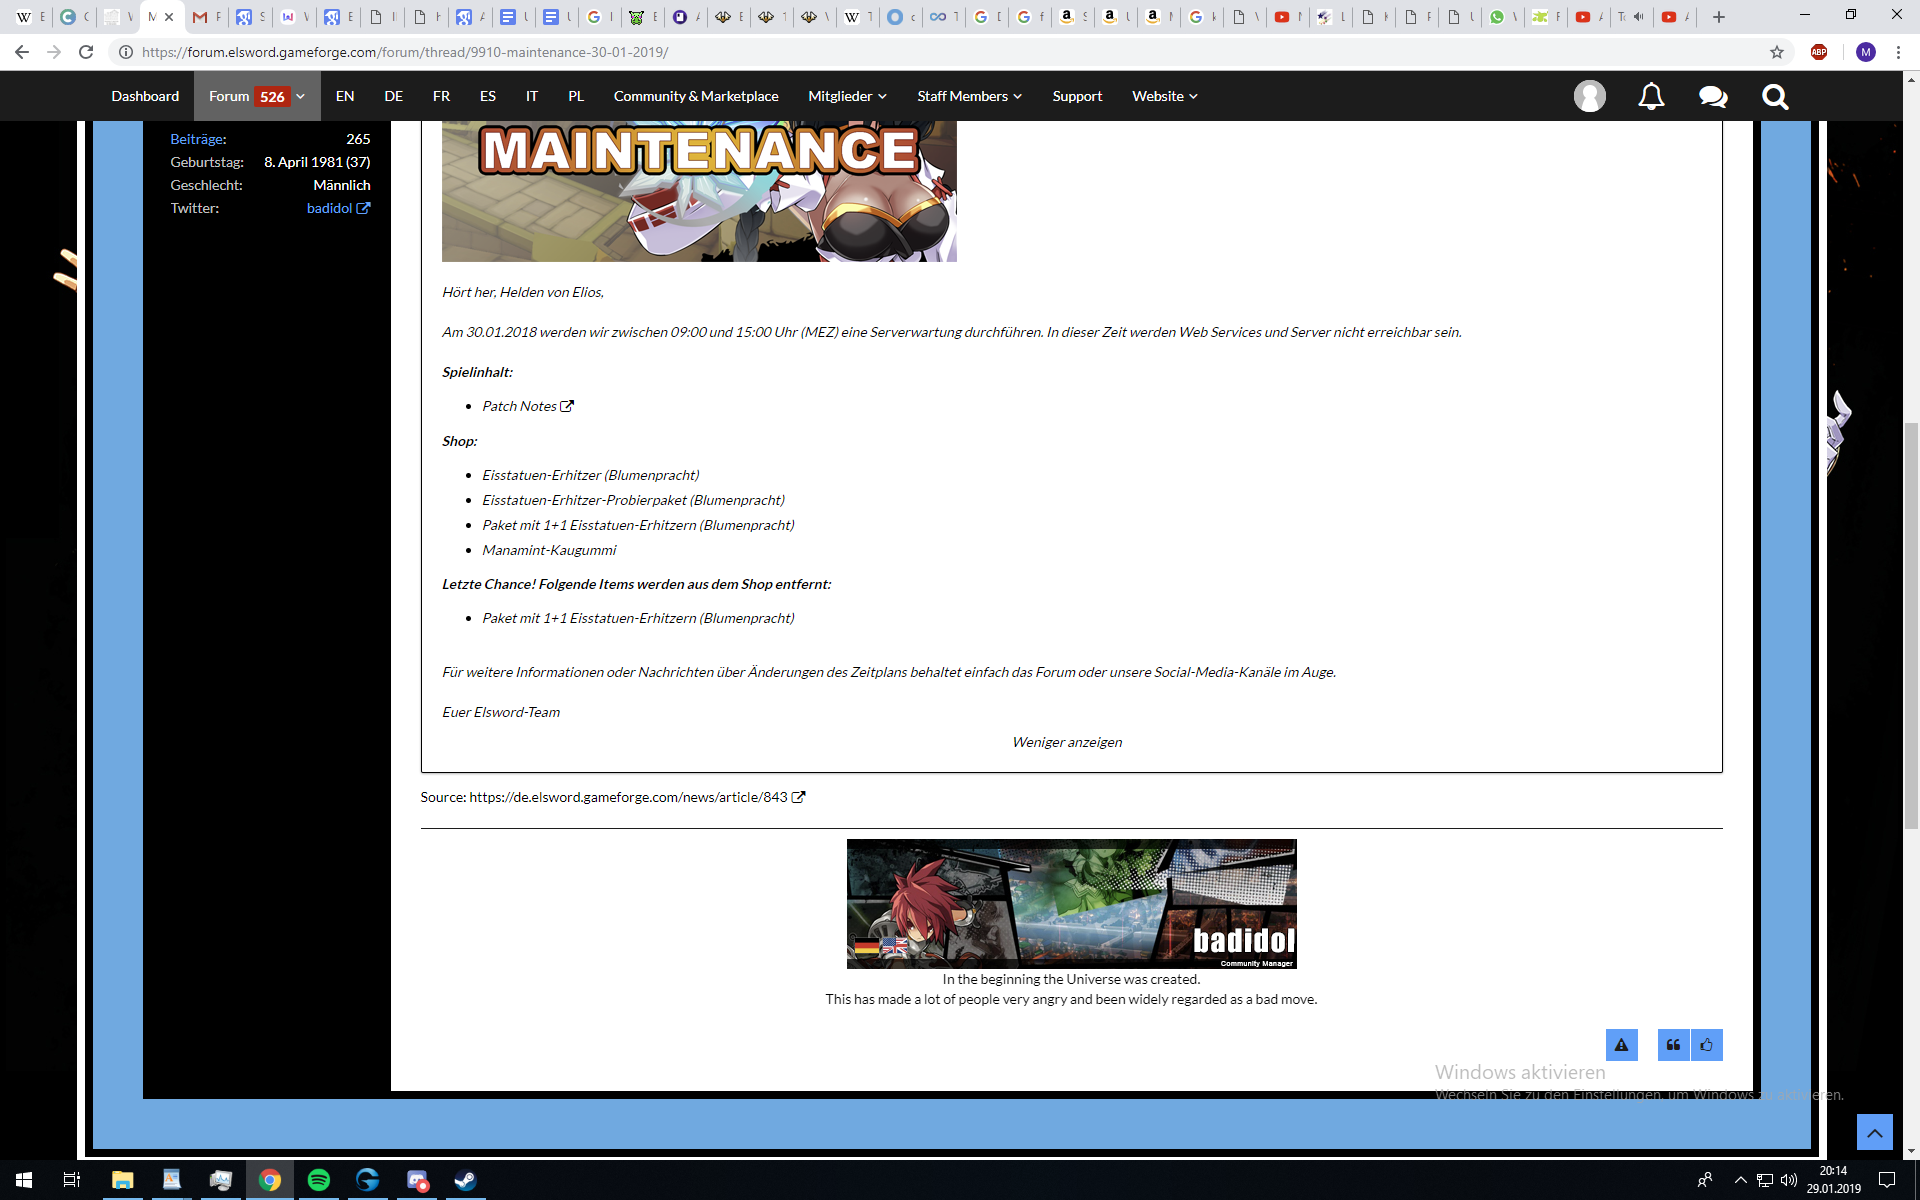
Task: View site information icon in address bar
Action: tap(126, 52)
